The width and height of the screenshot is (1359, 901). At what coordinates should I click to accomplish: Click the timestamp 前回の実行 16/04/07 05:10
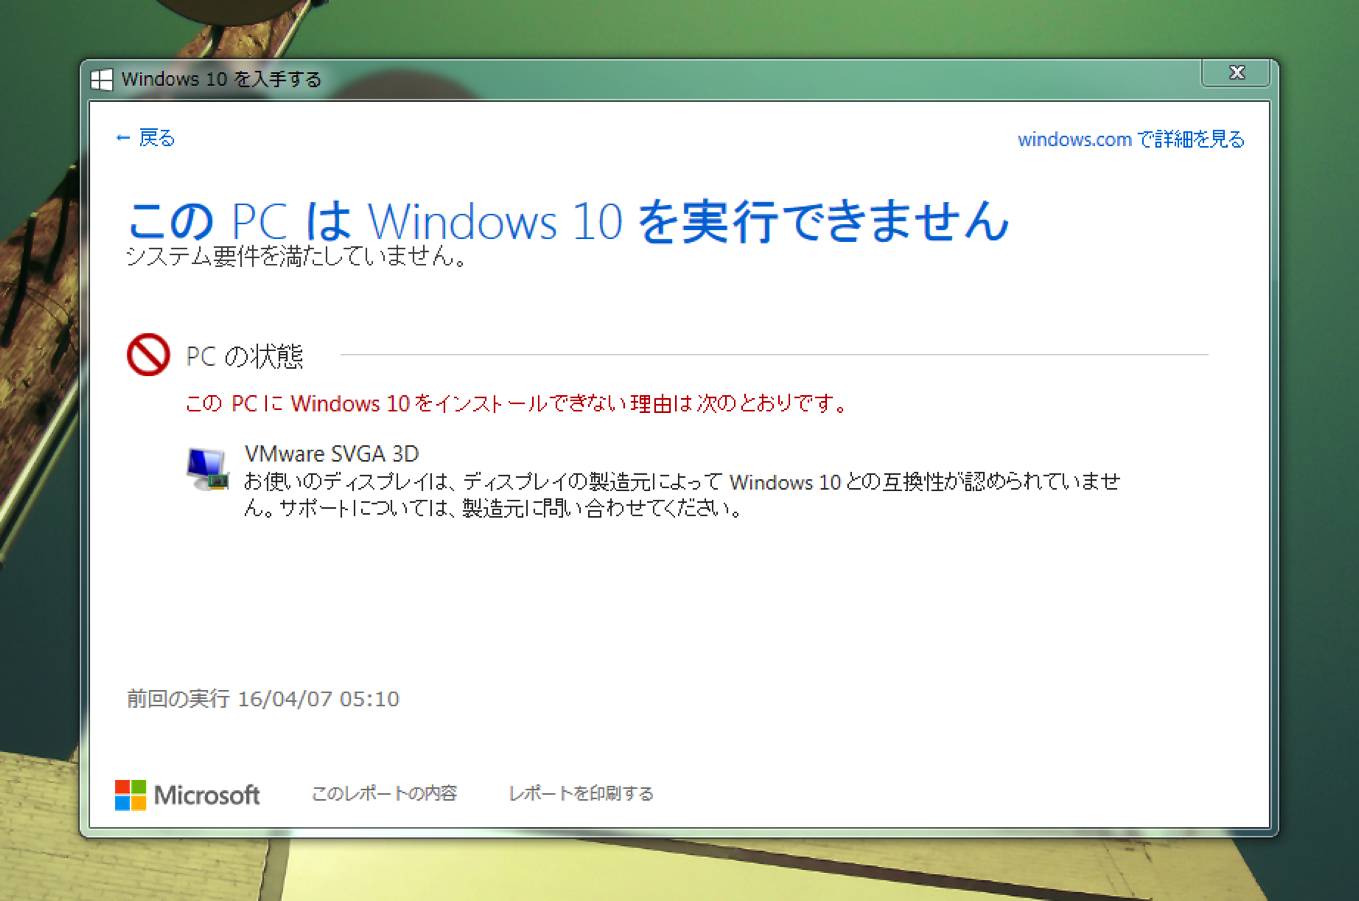point(263,699)
